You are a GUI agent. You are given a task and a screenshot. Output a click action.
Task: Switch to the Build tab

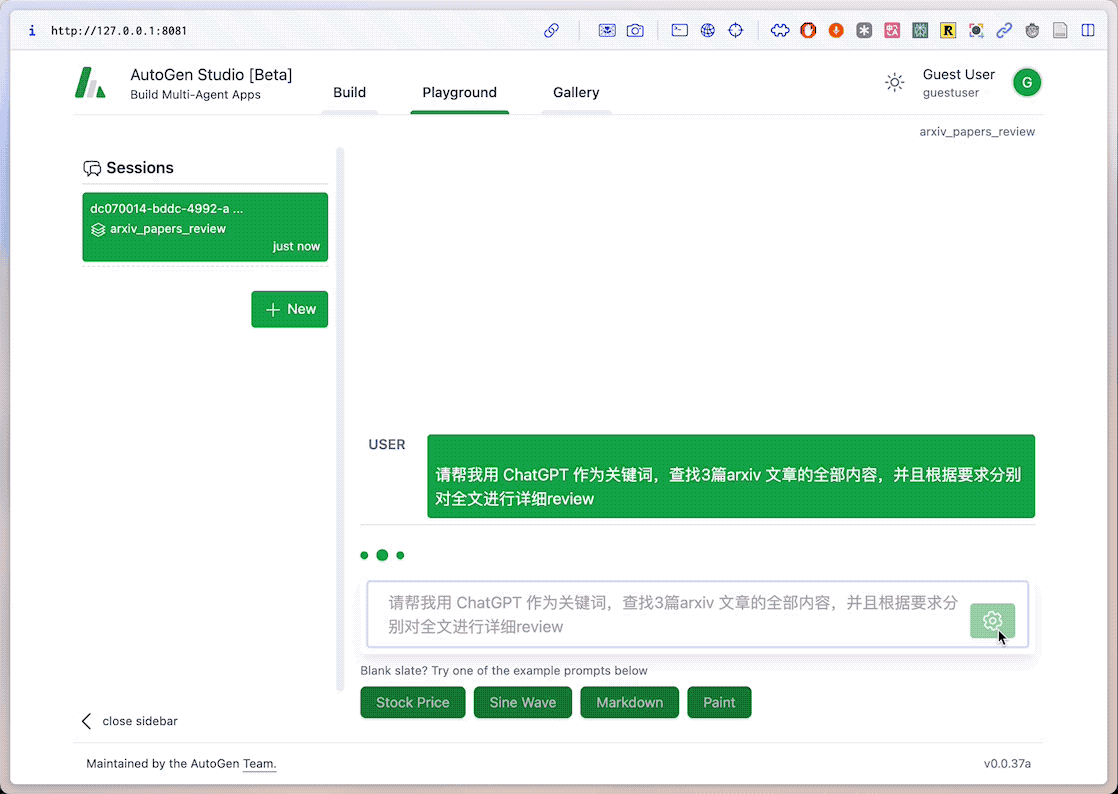coord(349,92)
